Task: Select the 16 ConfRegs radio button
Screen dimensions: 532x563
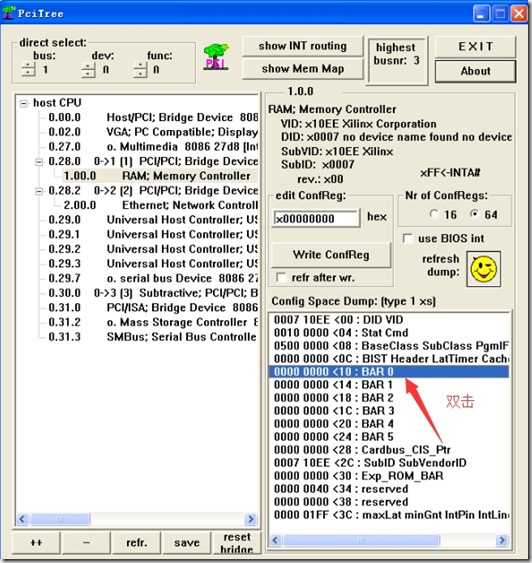Action: pos(434,214)
